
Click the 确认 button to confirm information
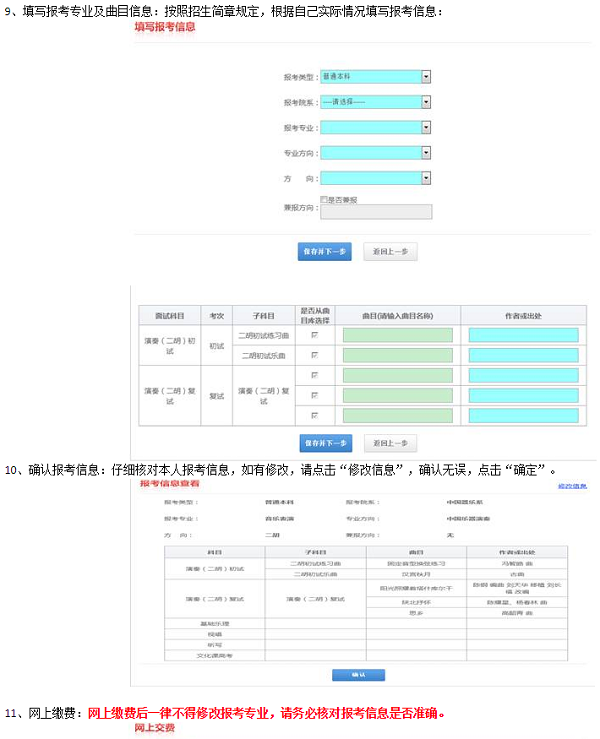pos(357,675)
